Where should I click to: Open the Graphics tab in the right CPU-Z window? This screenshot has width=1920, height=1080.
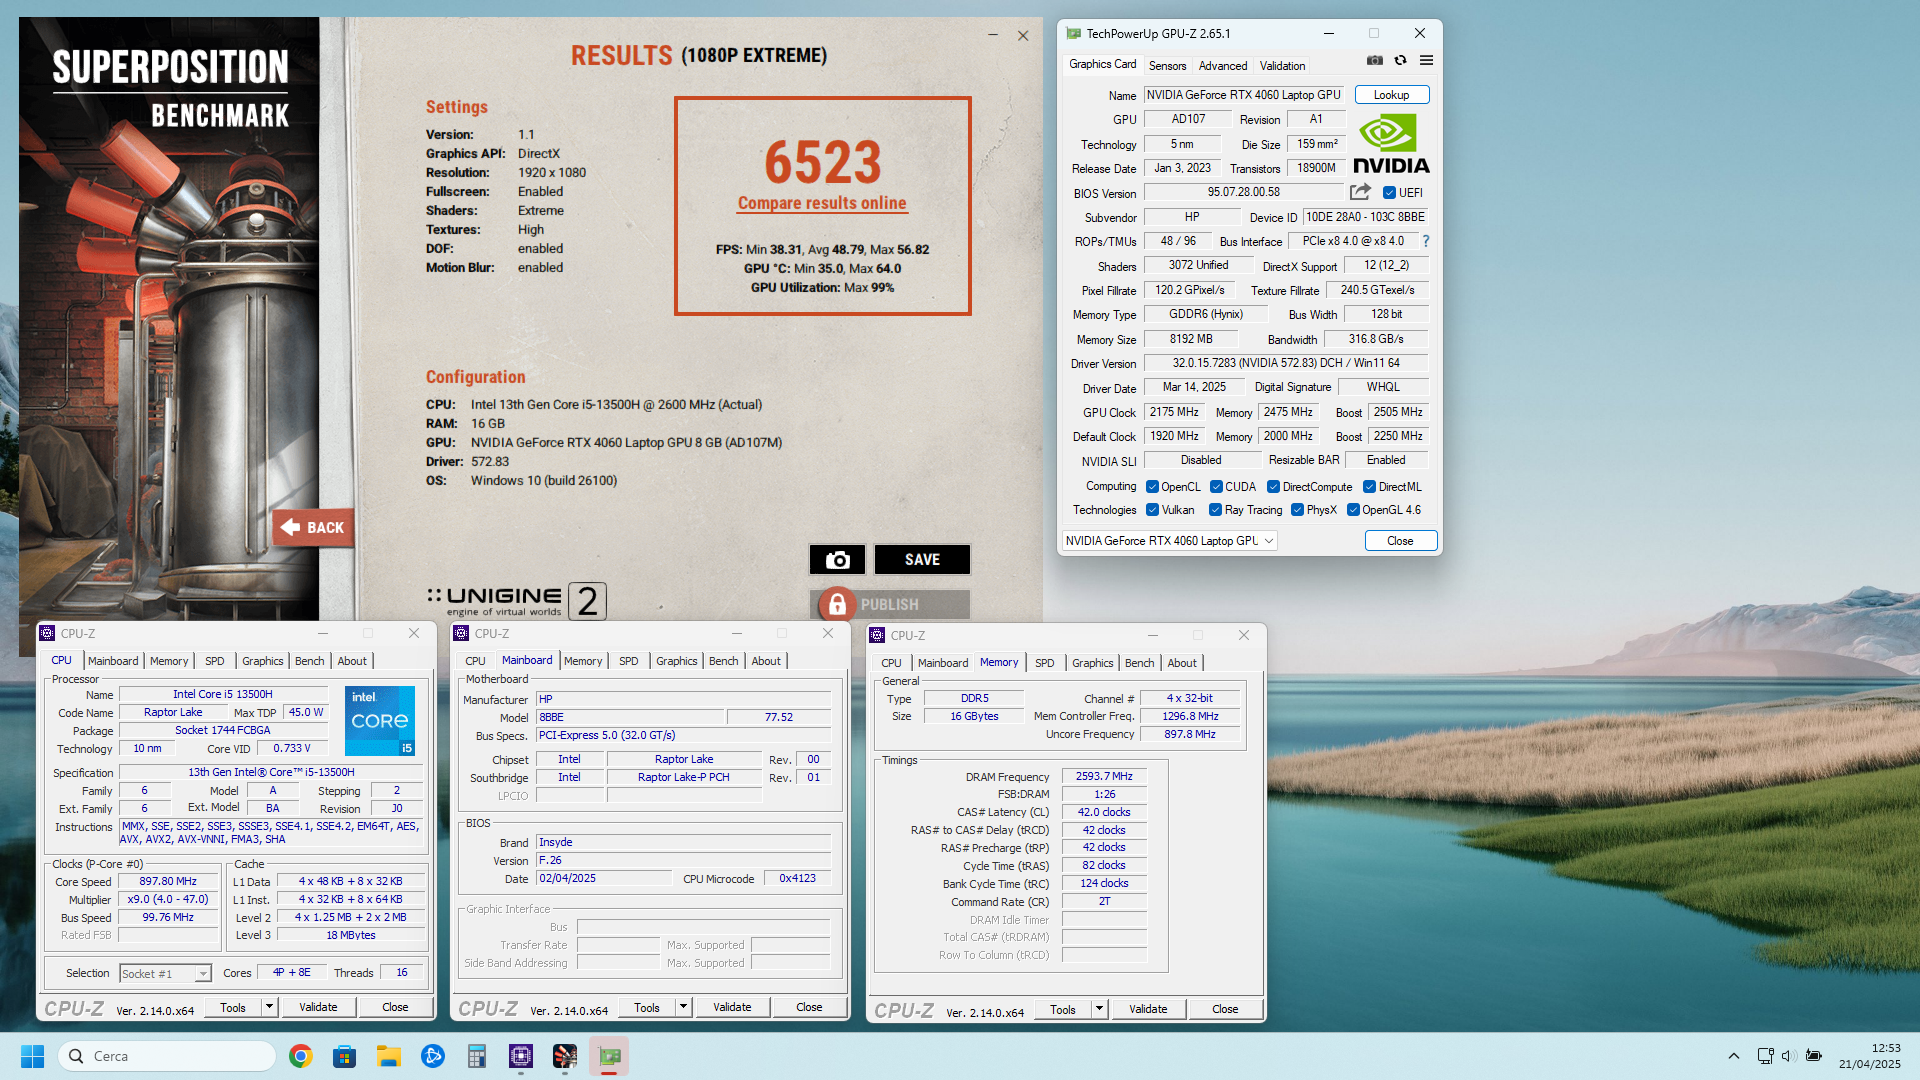pos(1092,663)
